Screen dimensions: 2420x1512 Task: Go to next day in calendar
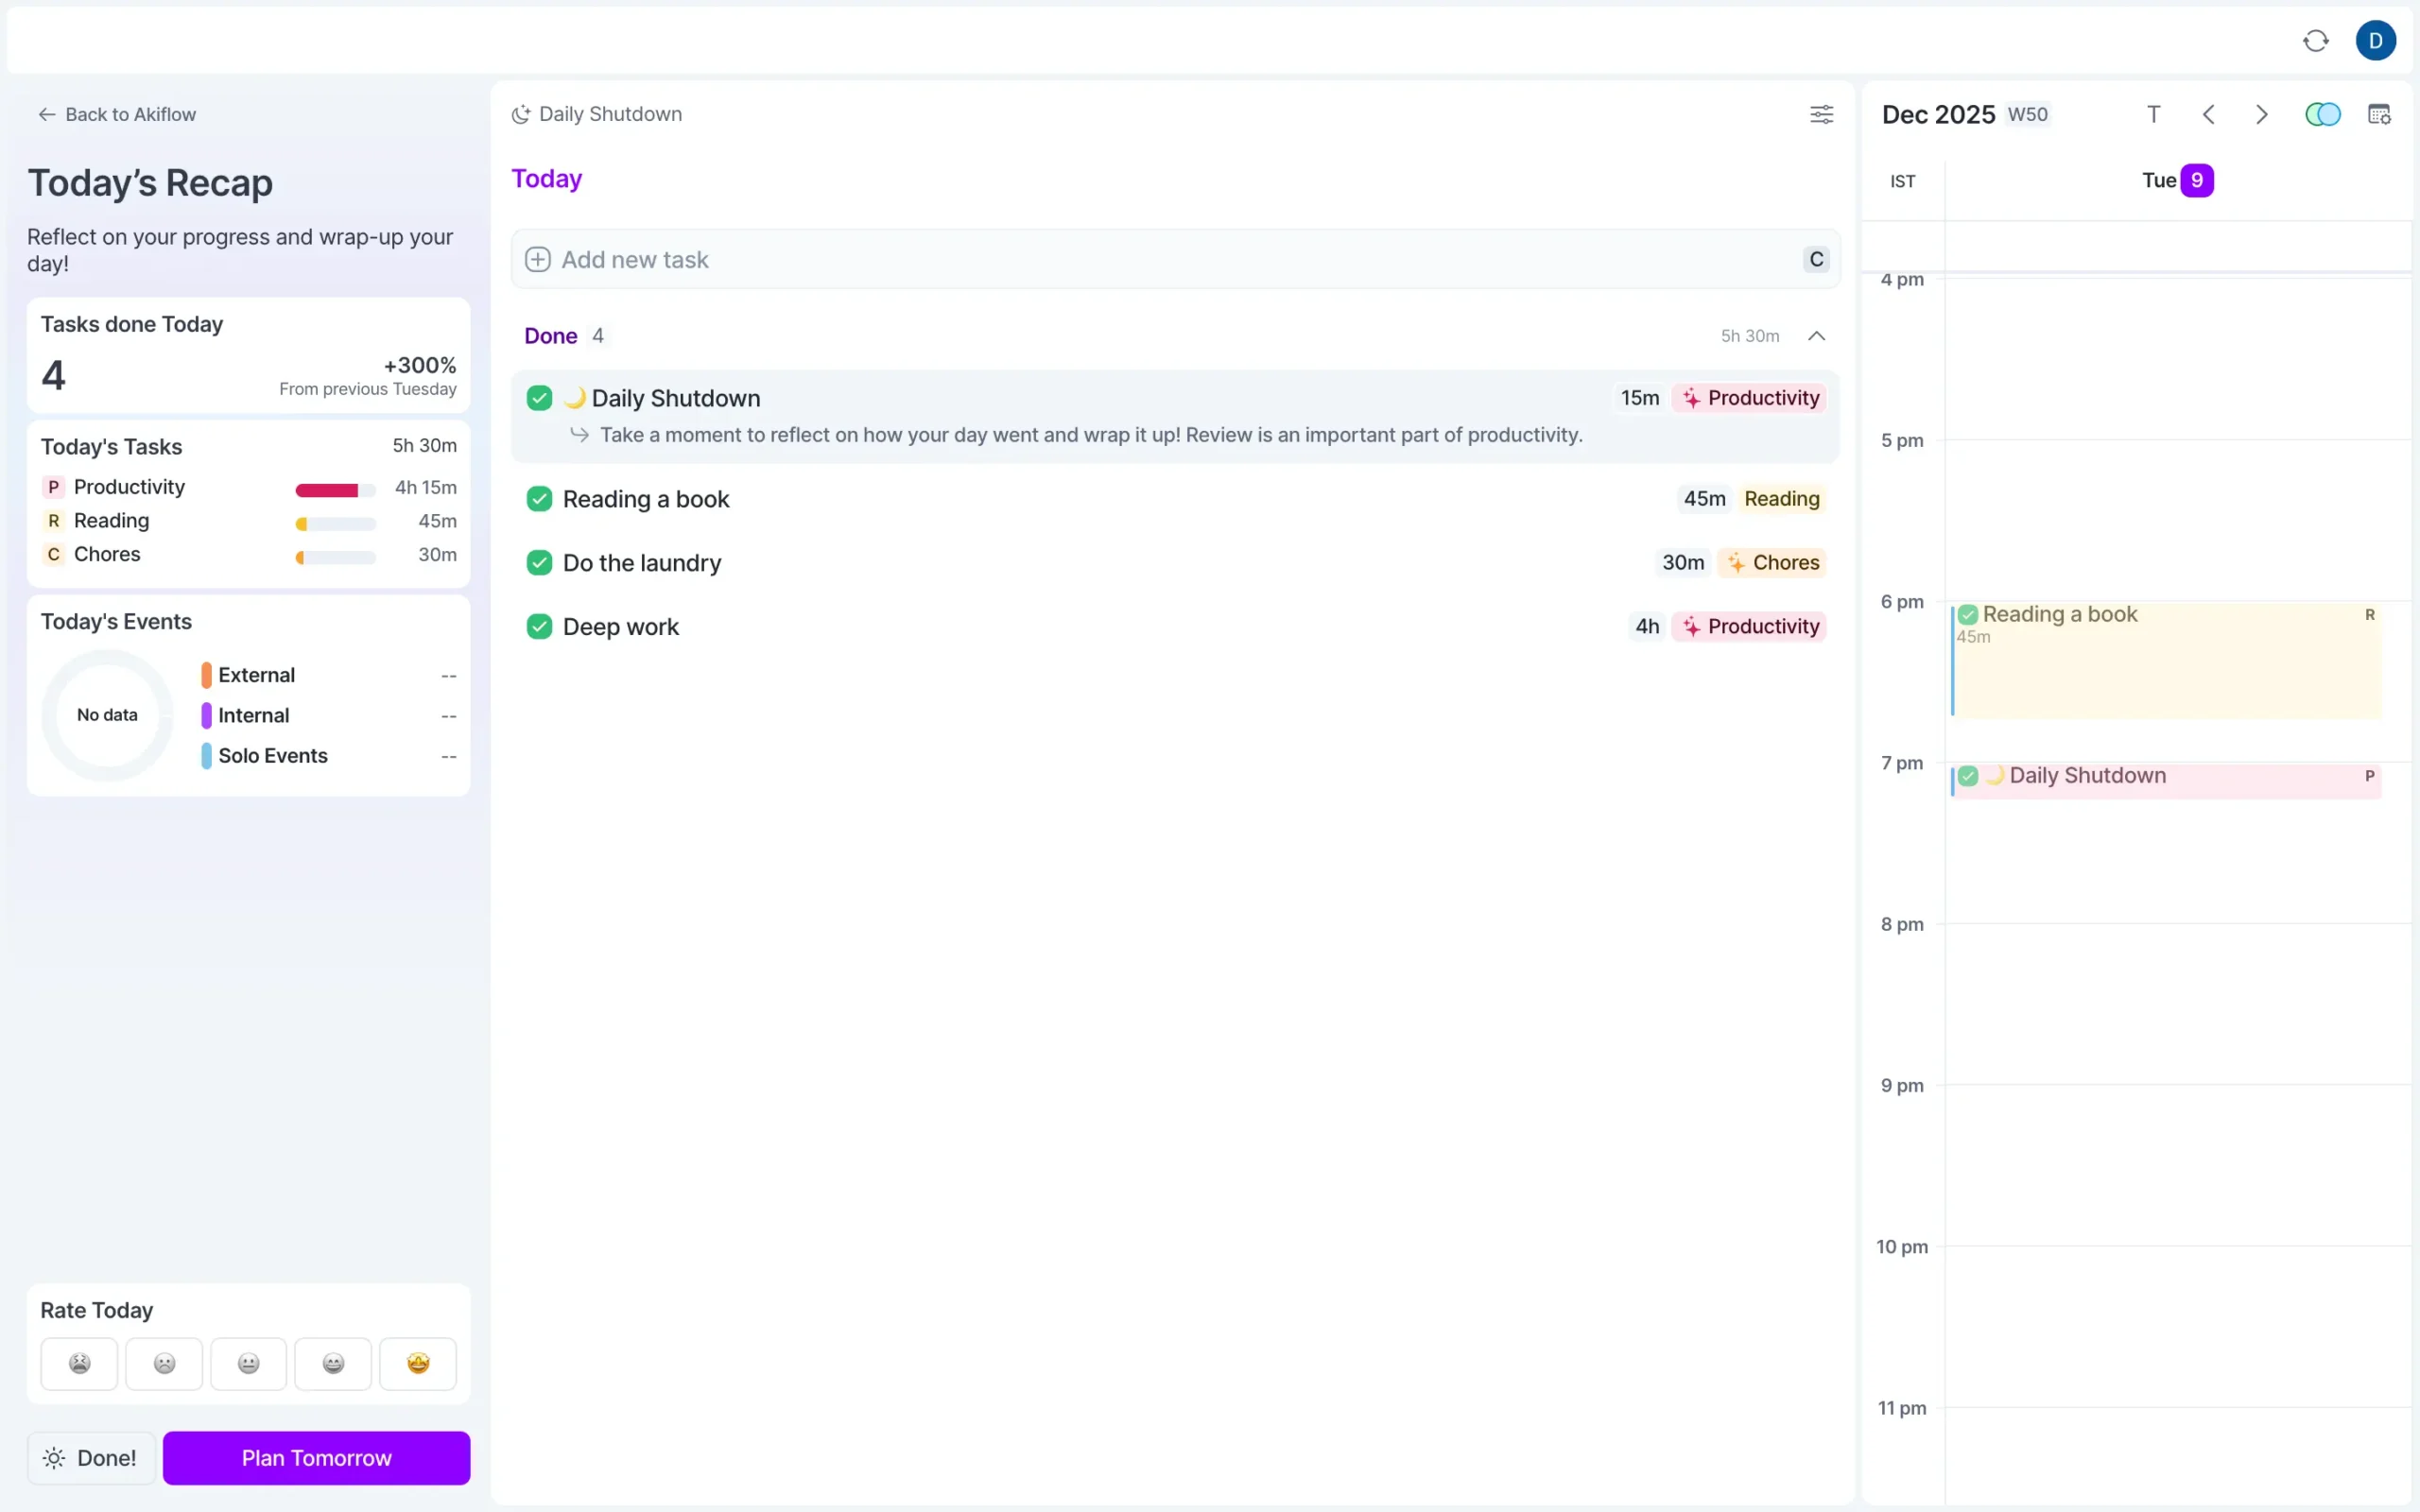[x=2262, y=114]
